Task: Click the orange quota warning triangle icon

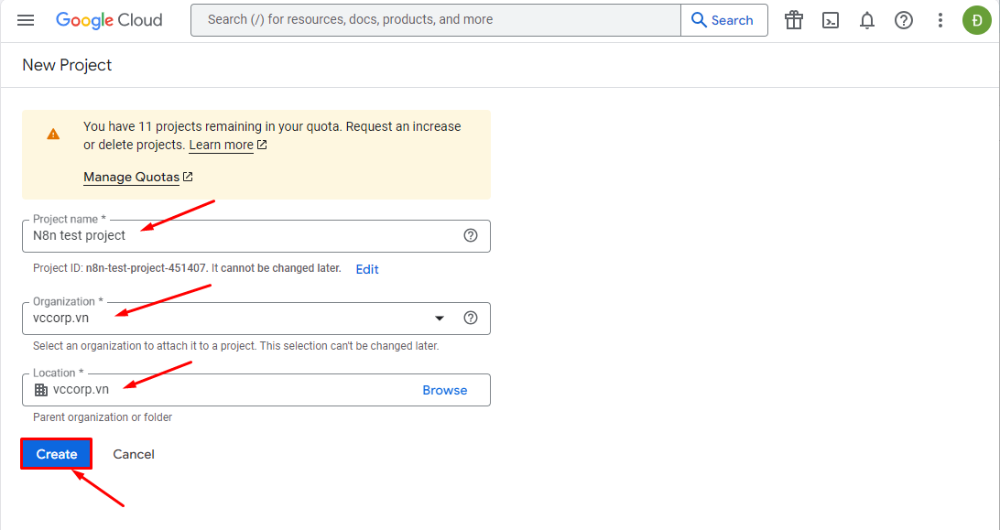Action: click(54, 134)
